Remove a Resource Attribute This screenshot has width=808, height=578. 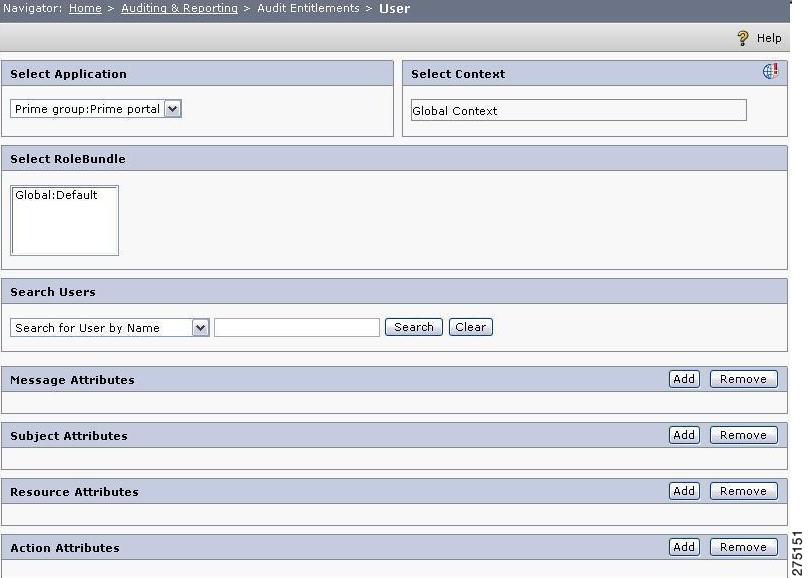click(744, 491)
